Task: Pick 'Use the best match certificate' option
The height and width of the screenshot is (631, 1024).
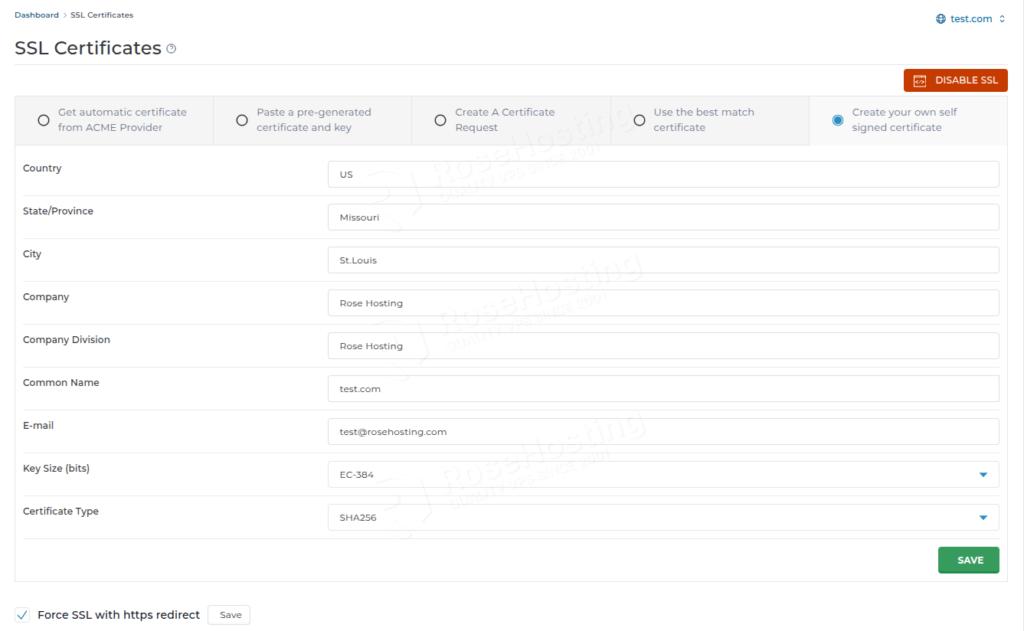Action: point(639,120)
